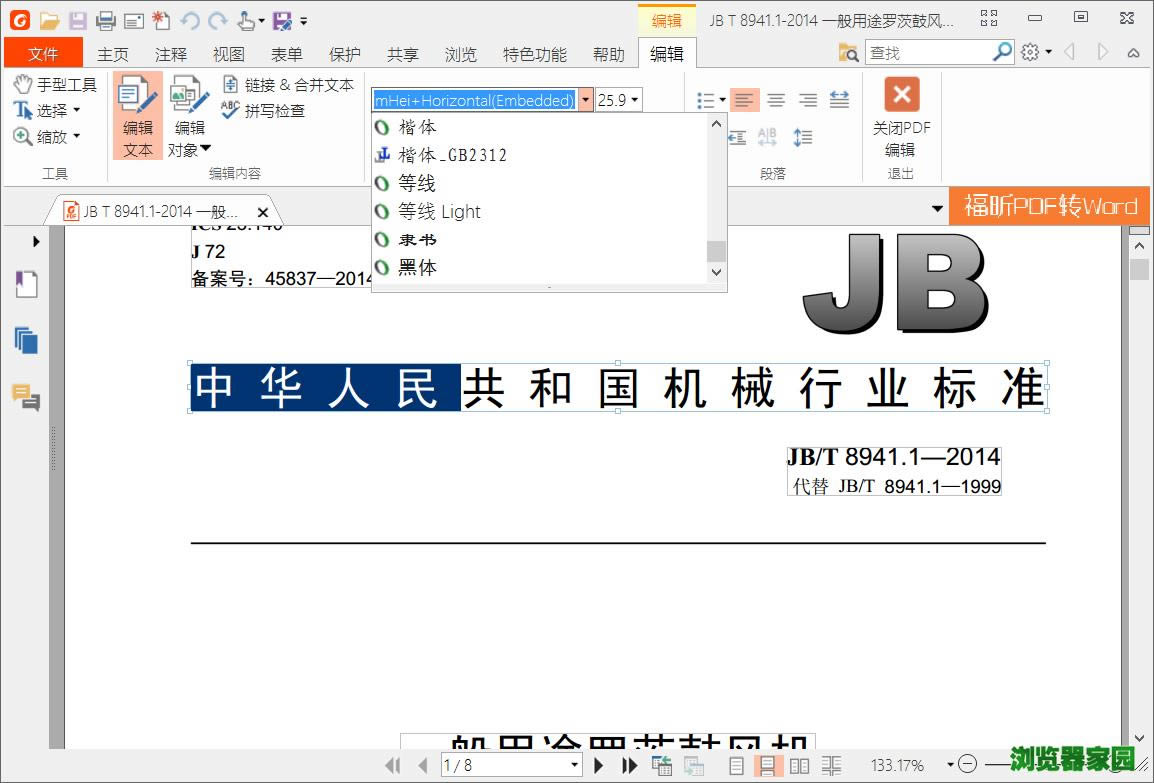Image resolution: width=1154 pixels, height=783 pixels.
Task: Switch to the 保护 (Protect) tab
Action: [344, 54]
